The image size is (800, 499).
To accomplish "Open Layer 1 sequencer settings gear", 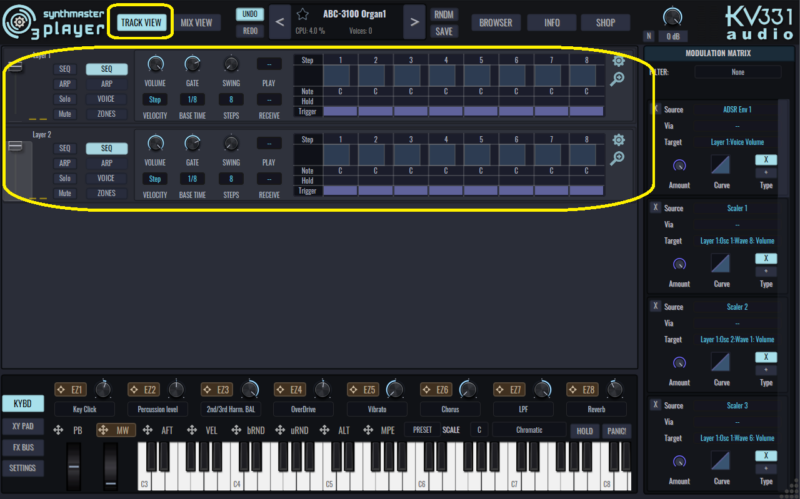I will tap(619, 61).
